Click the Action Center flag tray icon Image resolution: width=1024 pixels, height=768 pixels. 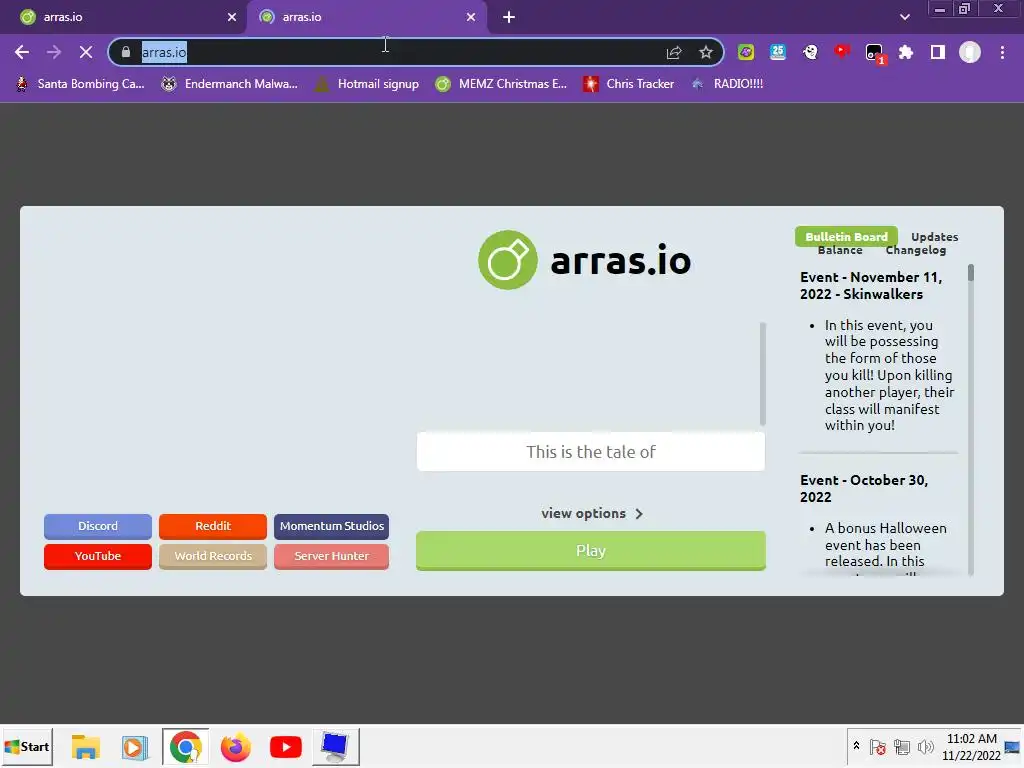pos(878,747)
